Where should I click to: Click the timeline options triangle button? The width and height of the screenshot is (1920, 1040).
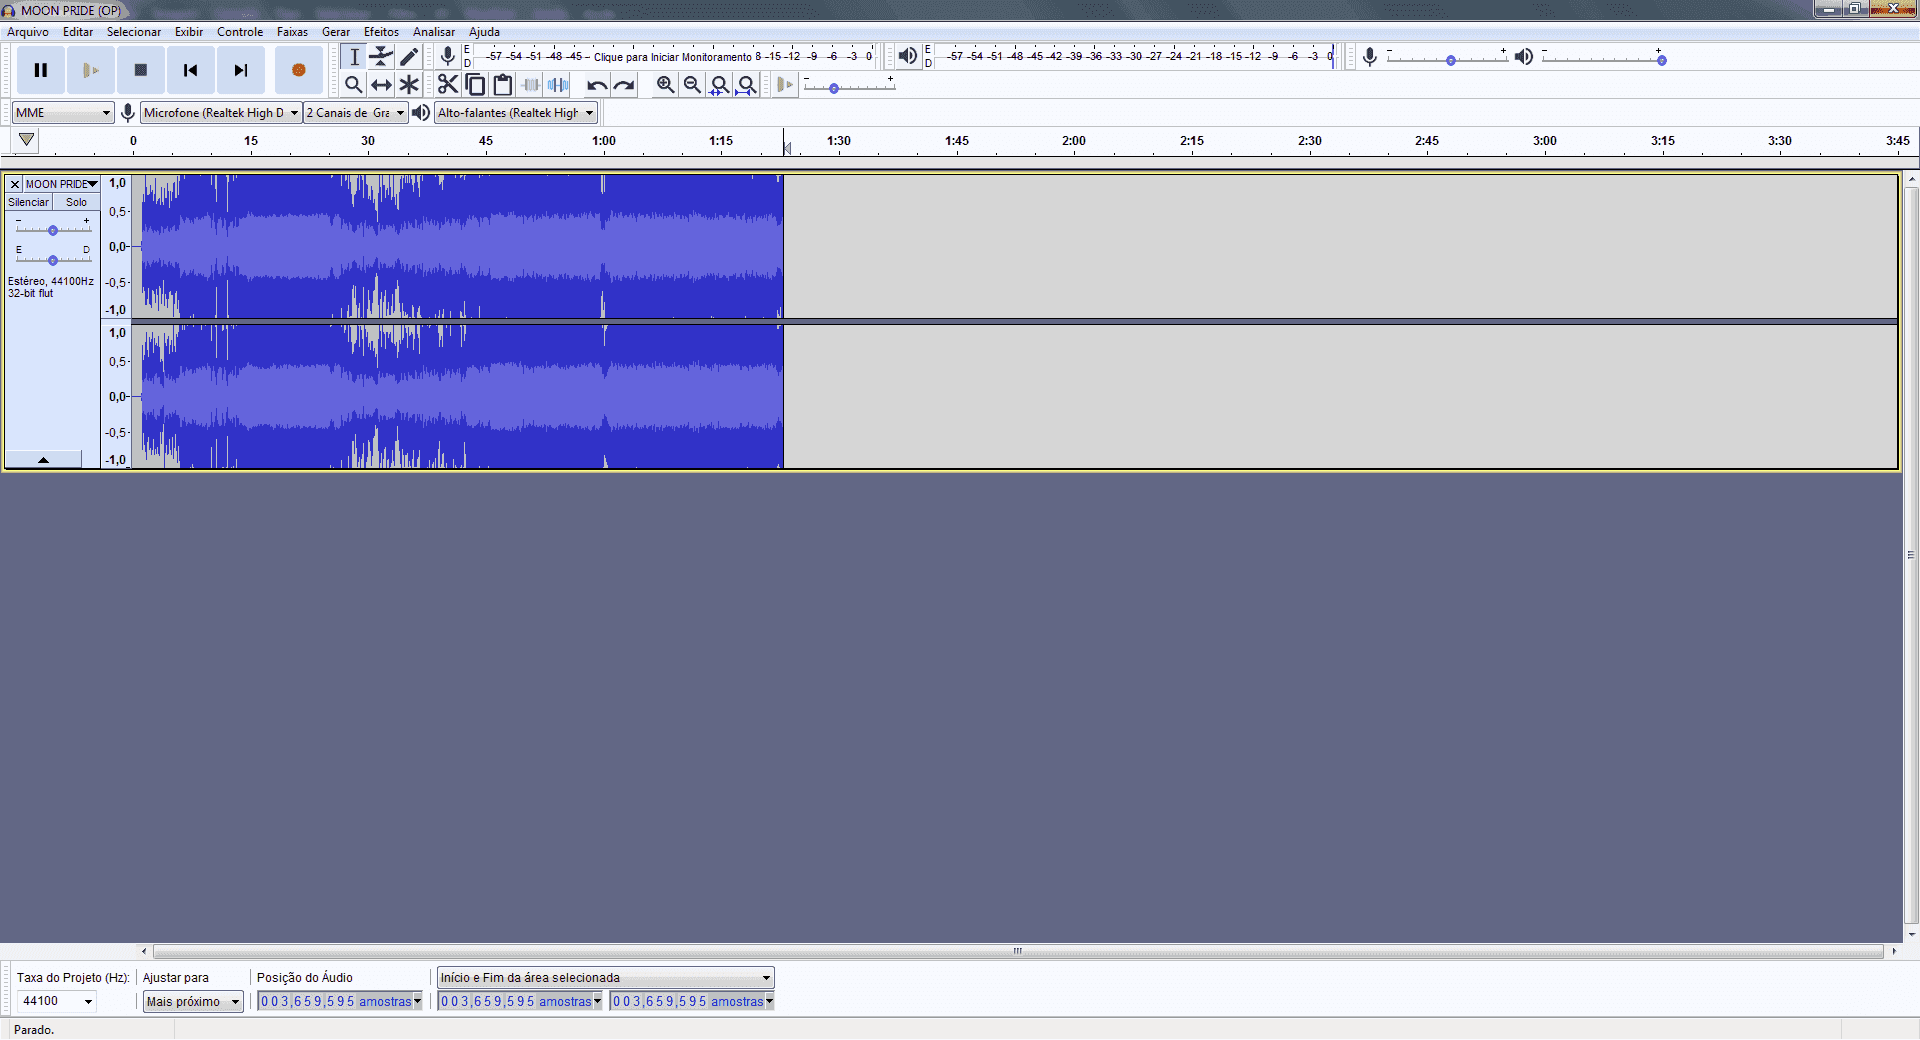(x=27, y=141)
